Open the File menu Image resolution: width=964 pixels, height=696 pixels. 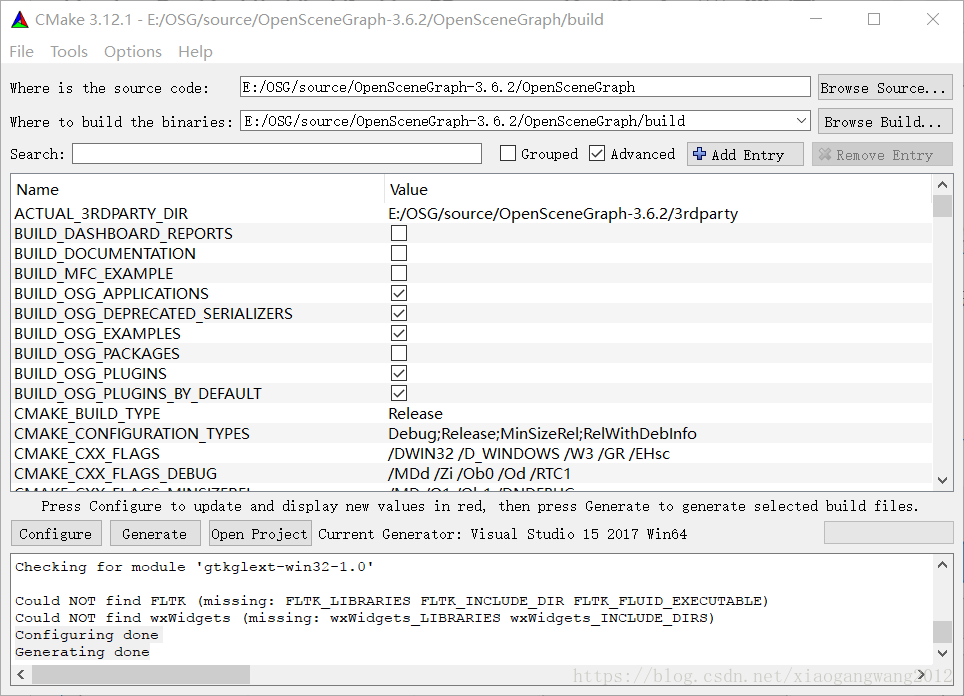pos(22,52)
